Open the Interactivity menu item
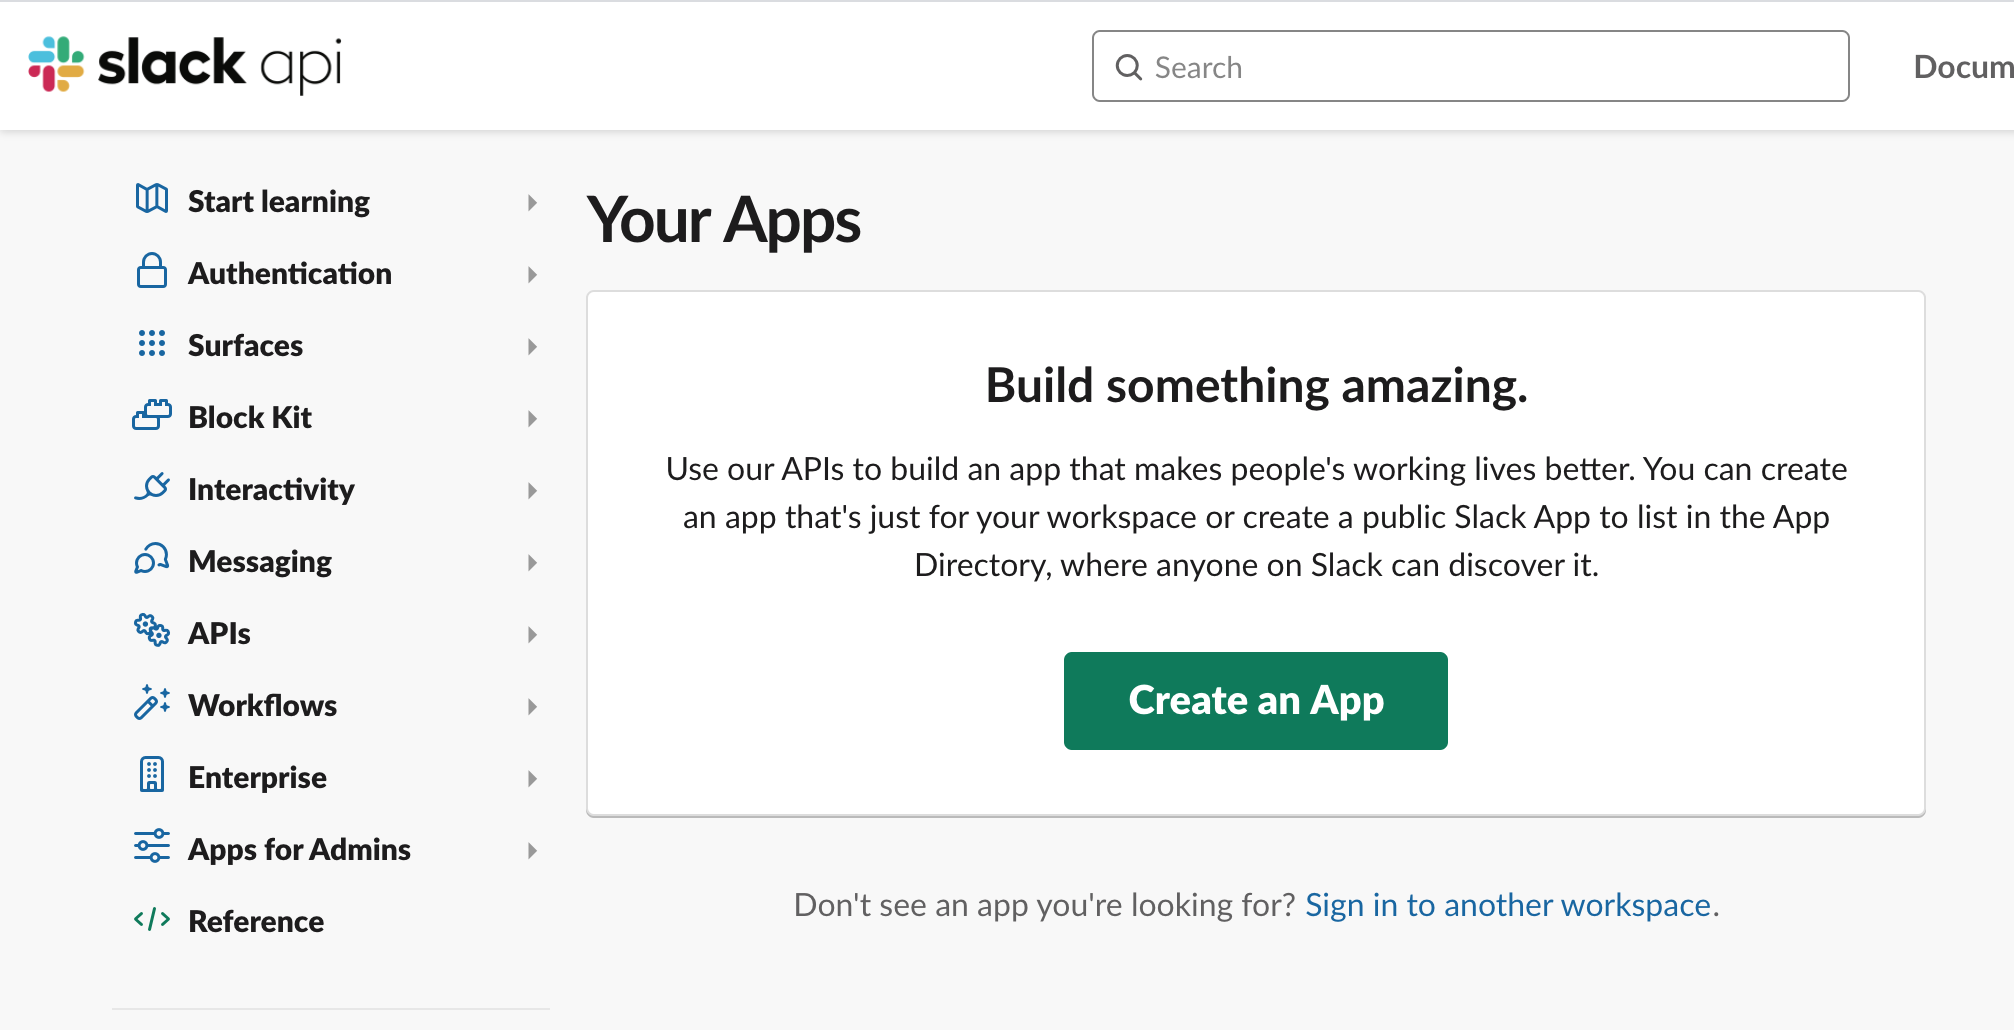Viewport: 2014px width, 1030px height. tap(271, 490)
